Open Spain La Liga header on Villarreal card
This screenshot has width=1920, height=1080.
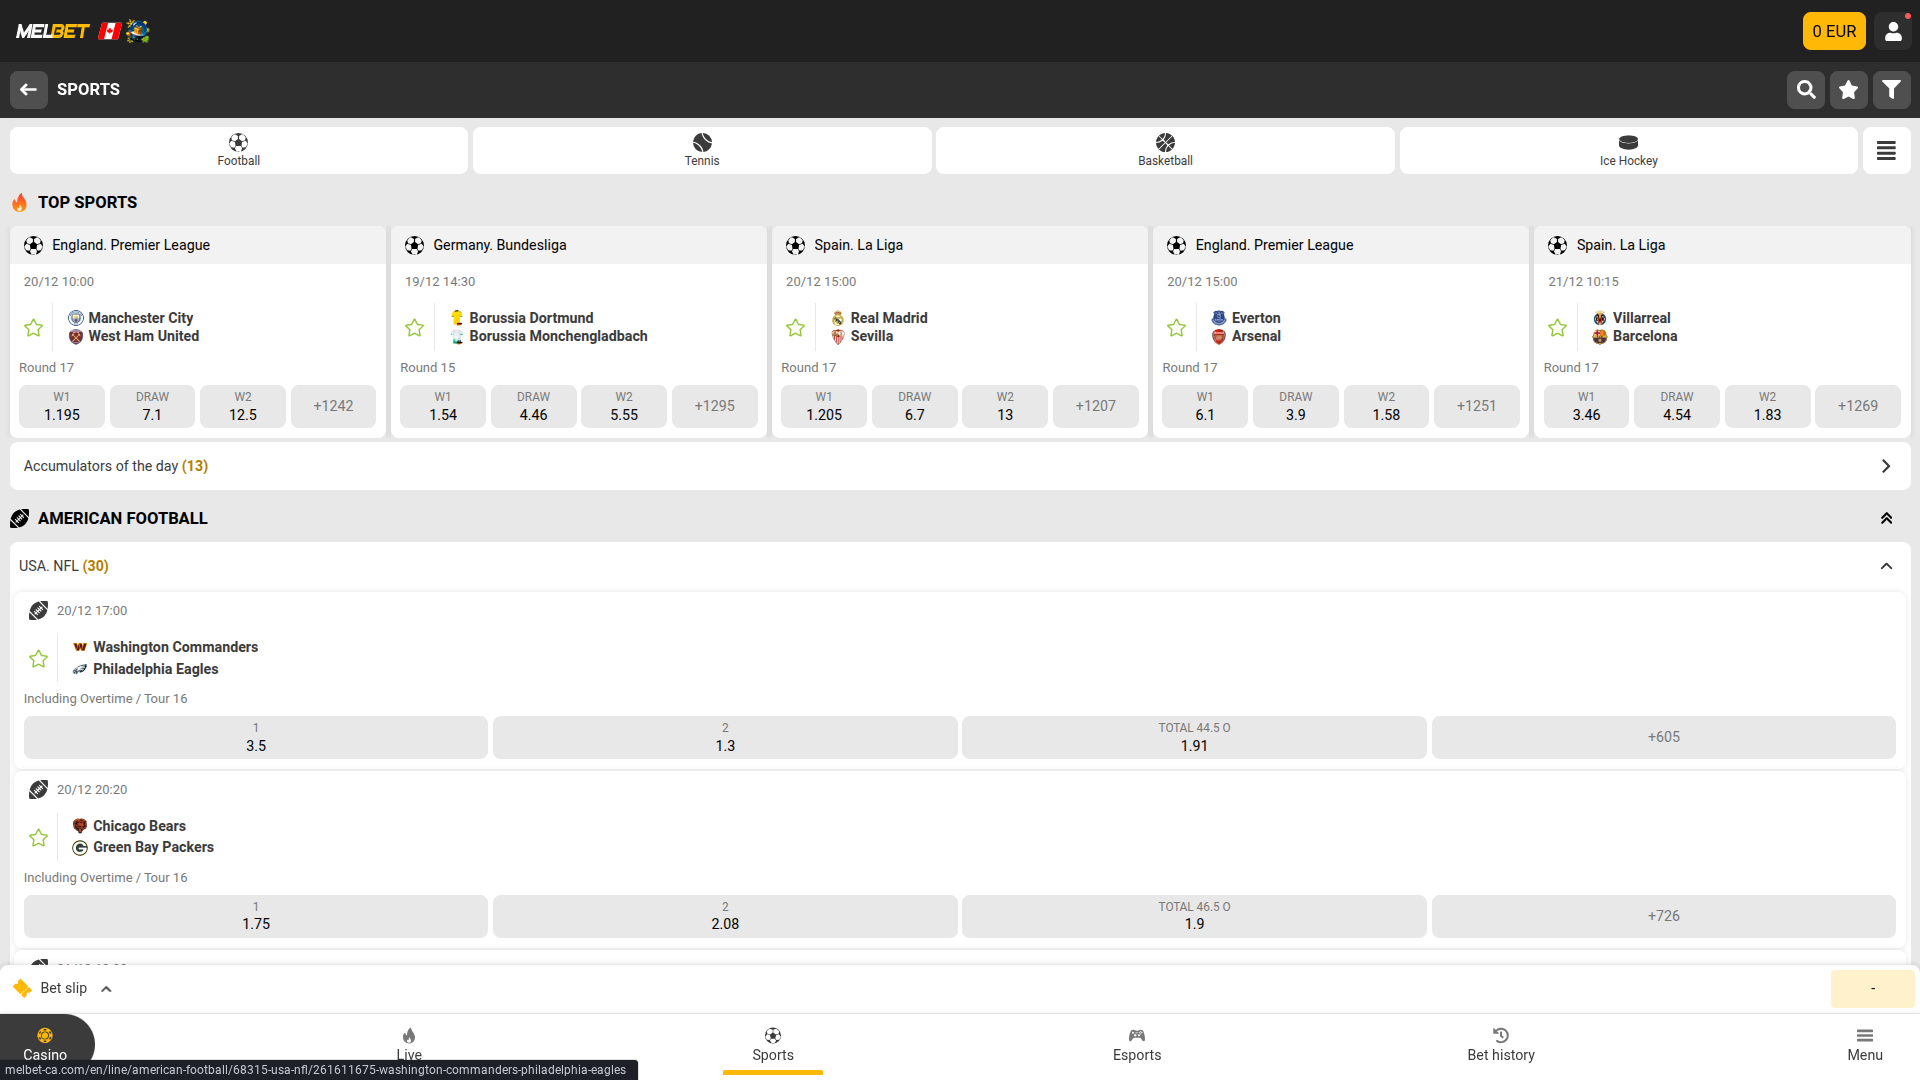(1721, 245)
